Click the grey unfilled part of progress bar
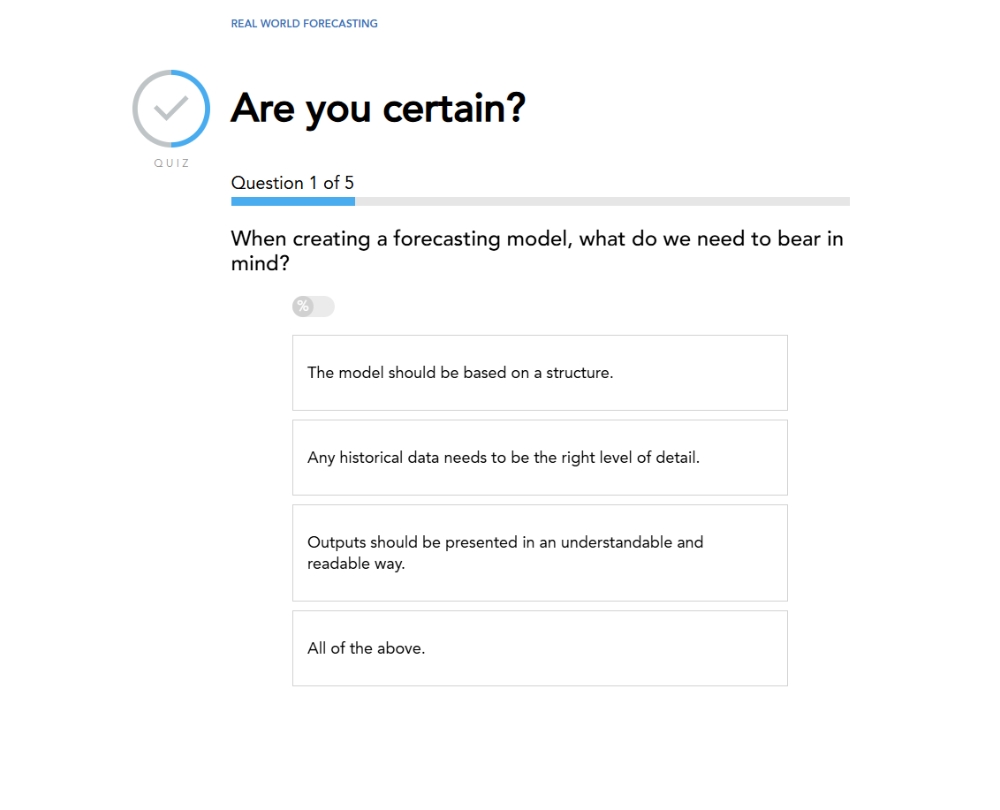Viewport: 1000px width, 810px height. click(600, 202)
